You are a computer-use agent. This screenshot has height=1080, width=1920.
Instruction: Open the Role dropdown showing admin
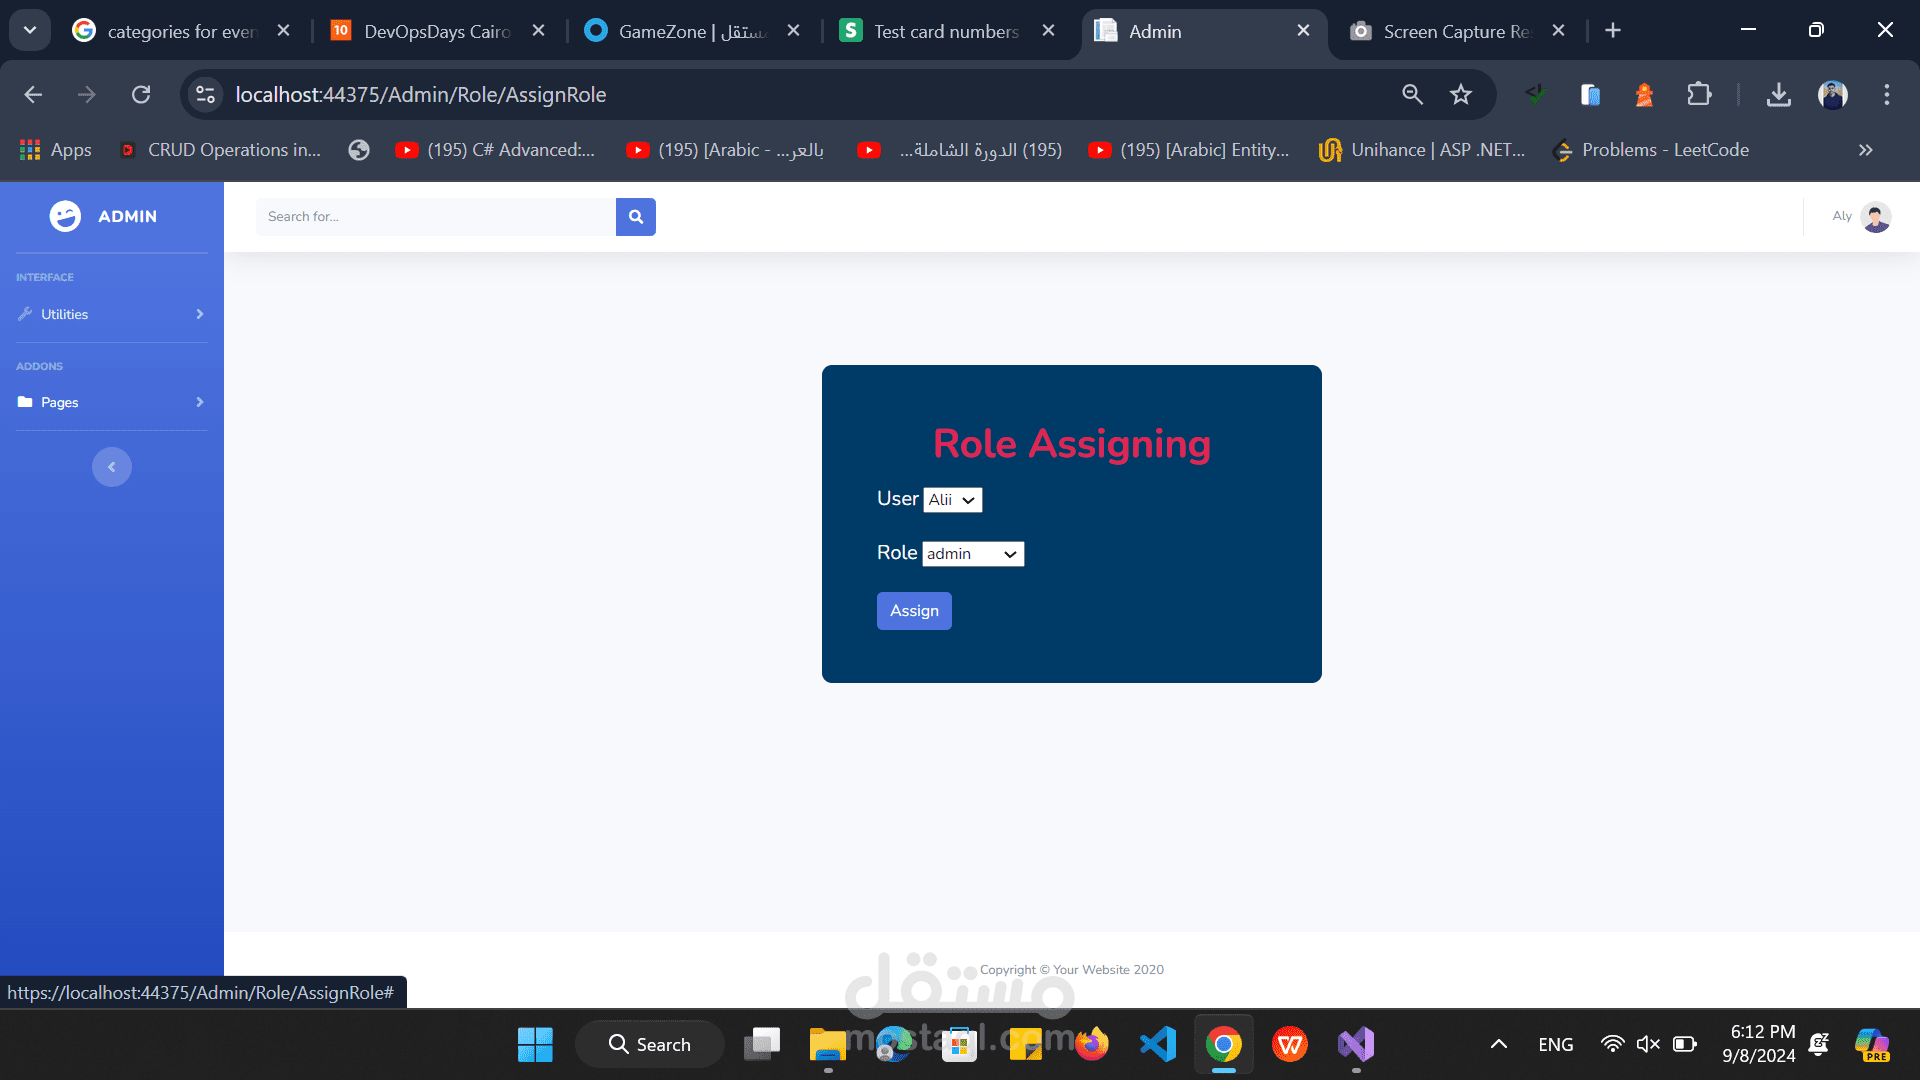[x=972, y=554]
